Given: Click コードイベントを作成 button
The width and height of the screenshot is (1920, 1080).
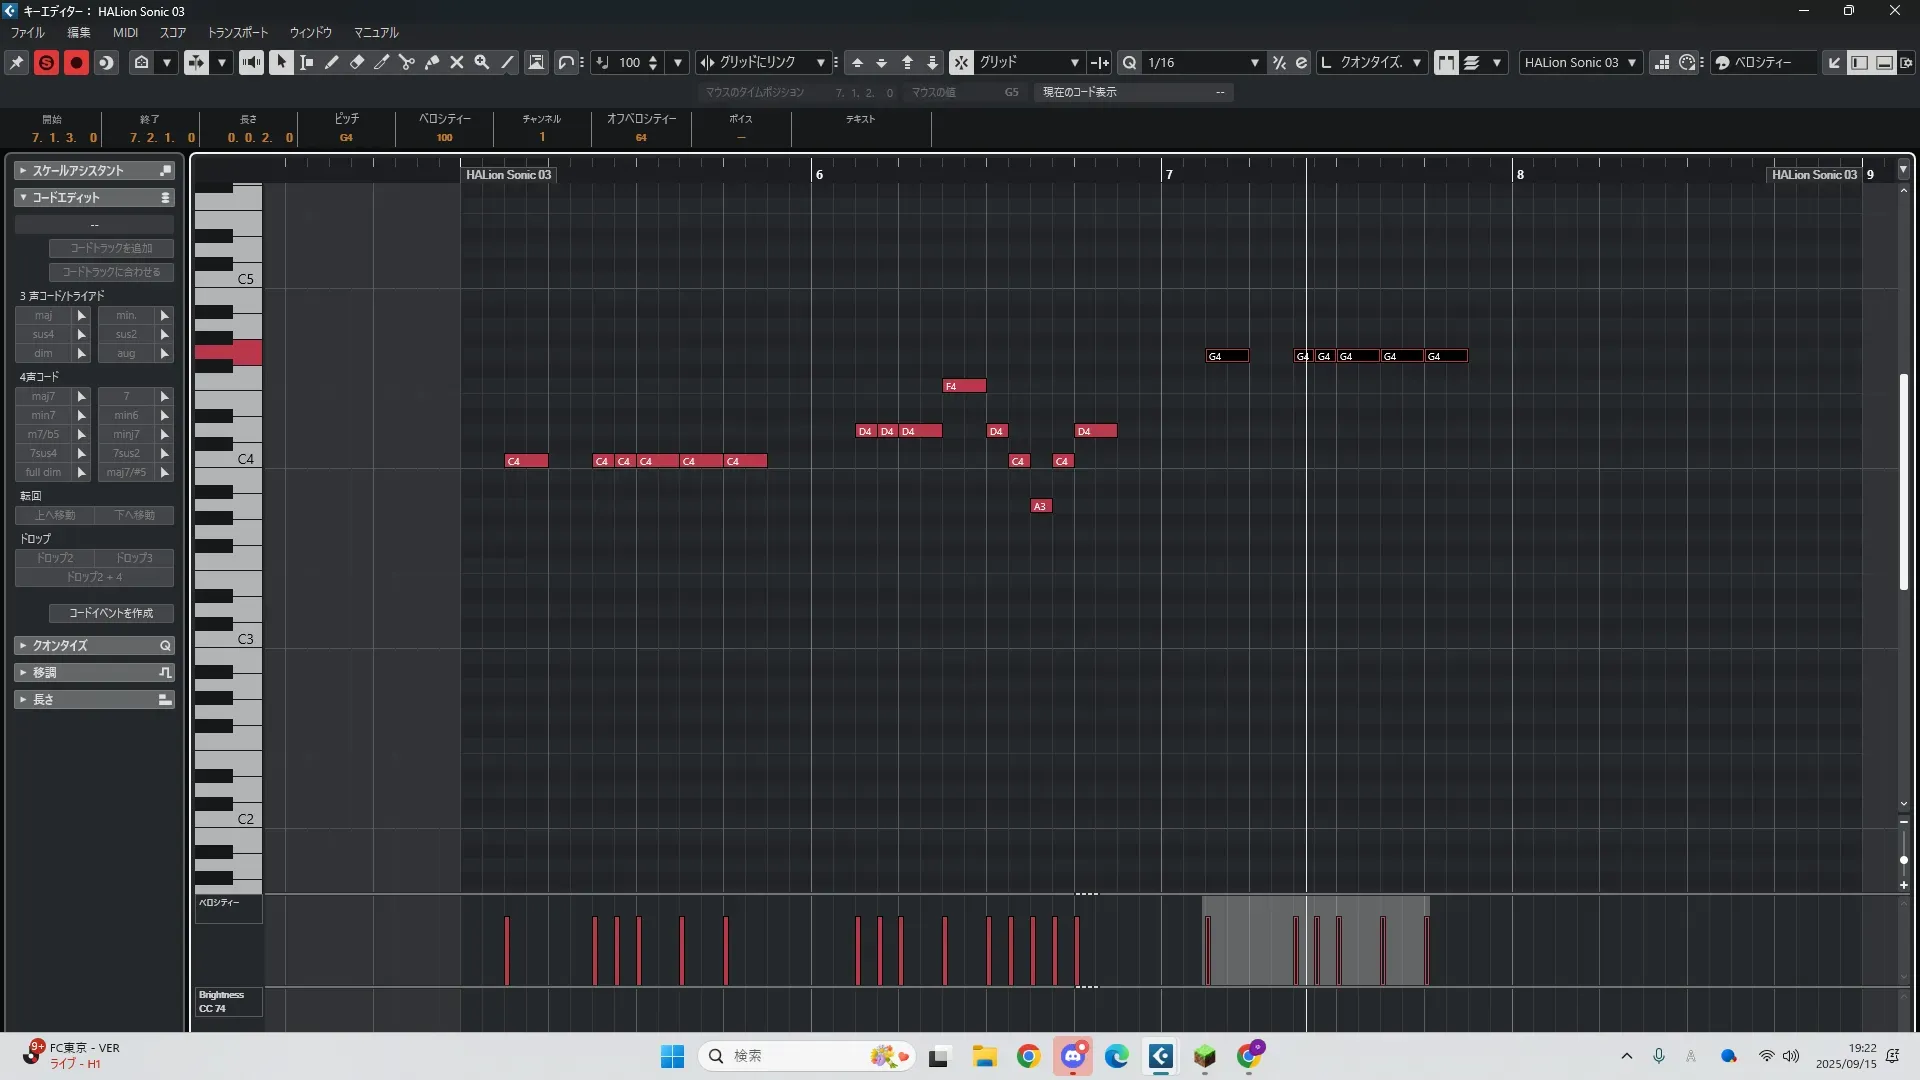Looking at the screenshot, I should [x=111, y=613].
